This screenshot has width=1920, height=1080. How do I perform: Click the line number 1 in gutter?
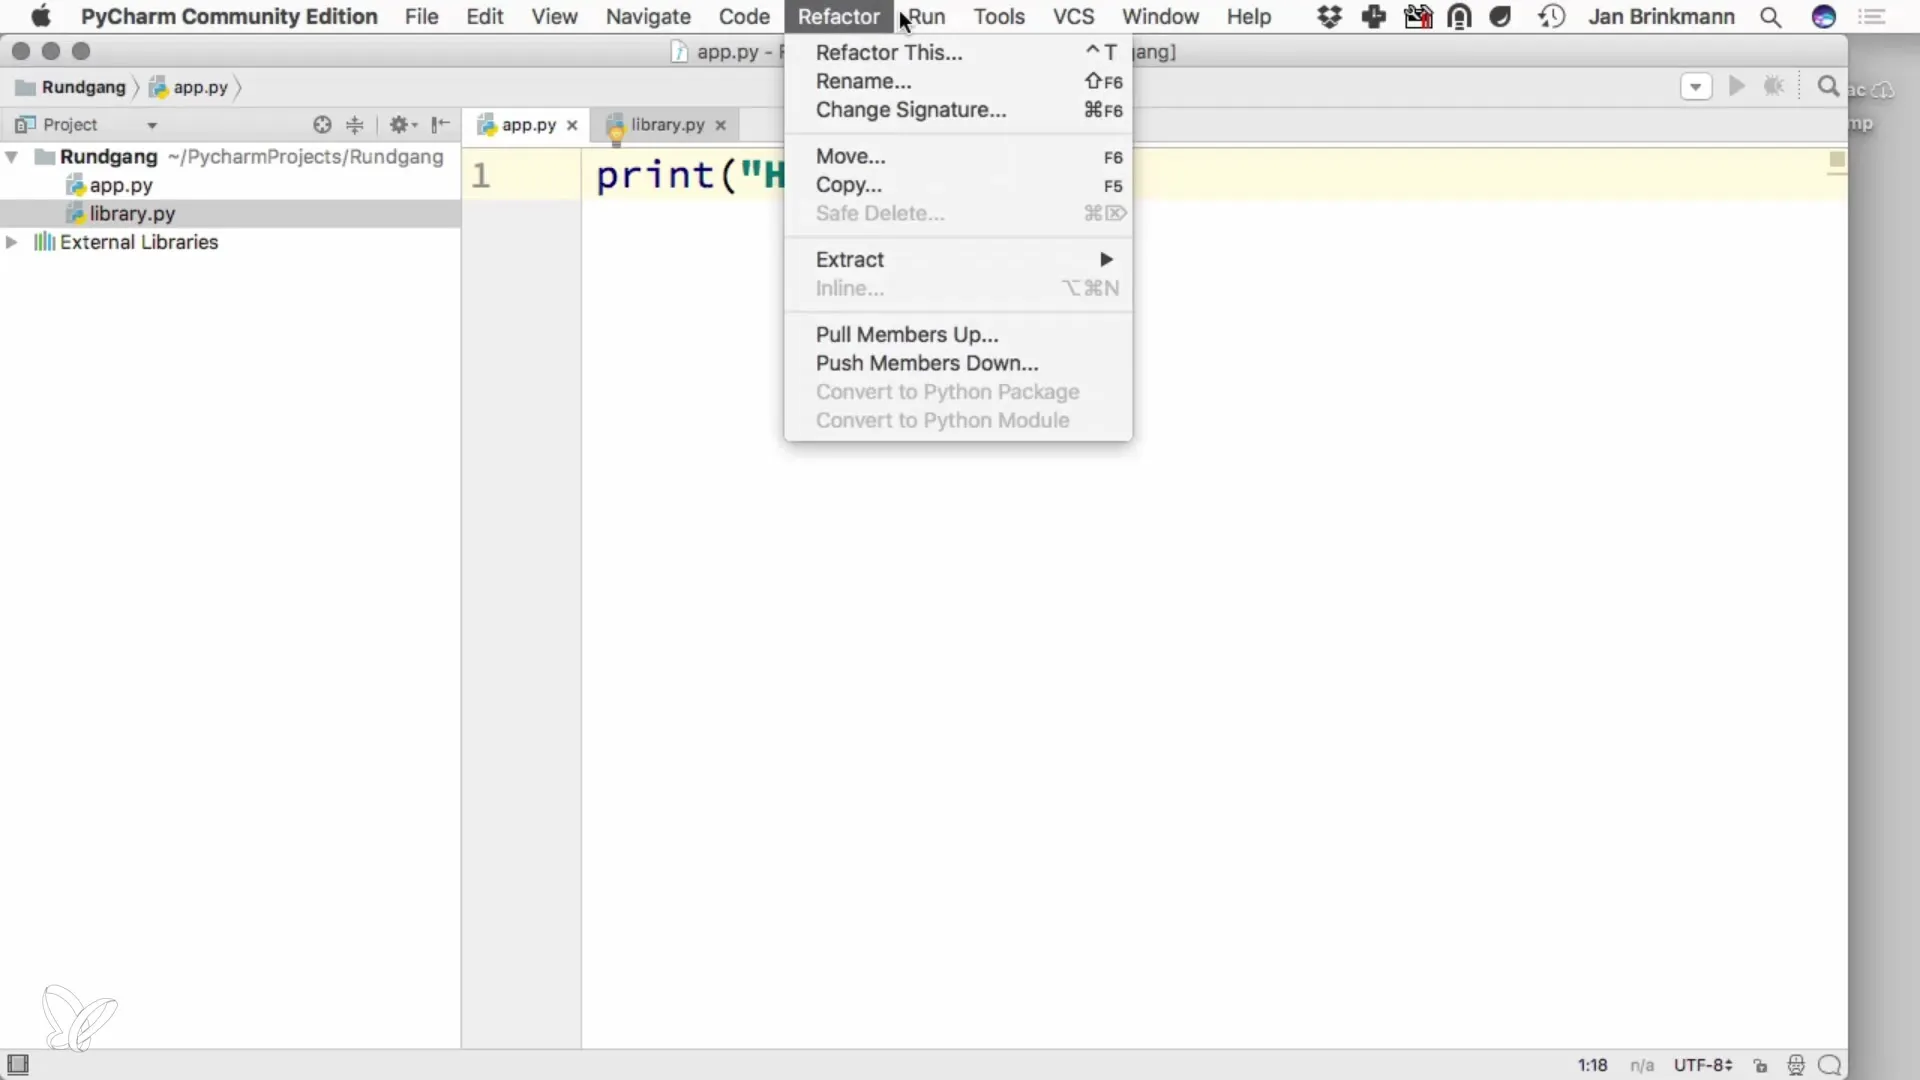click(481, 176)
